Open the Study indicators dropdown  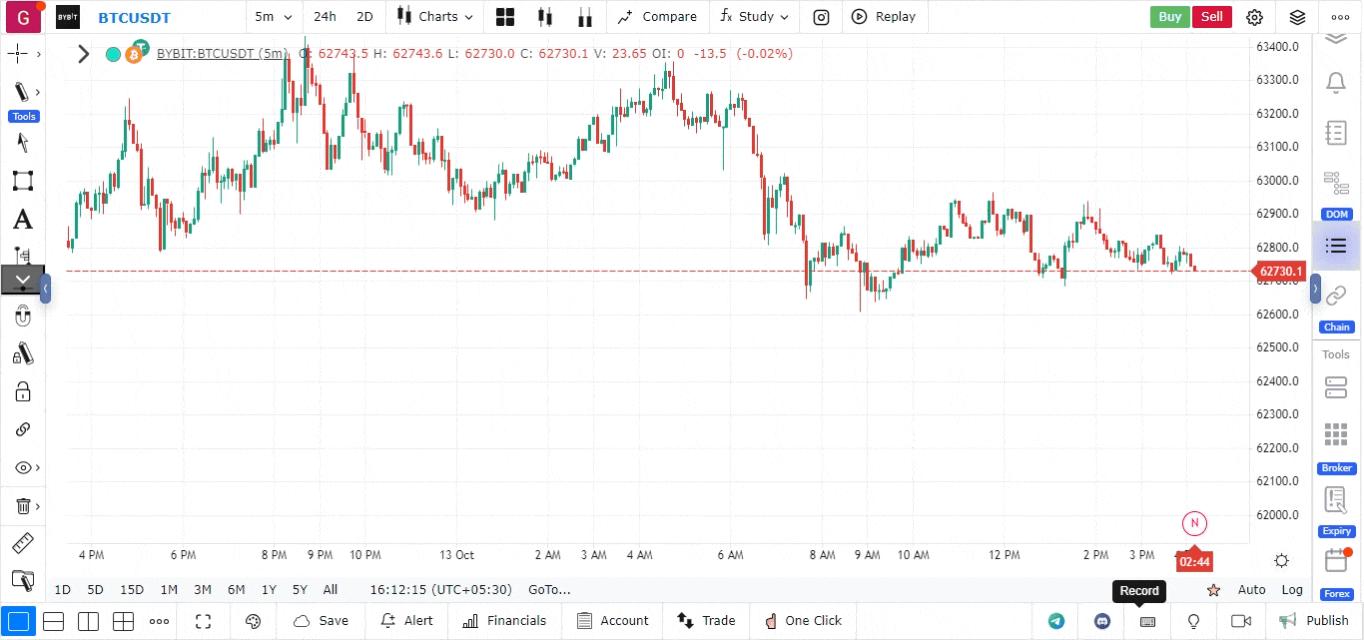[754, 17]
